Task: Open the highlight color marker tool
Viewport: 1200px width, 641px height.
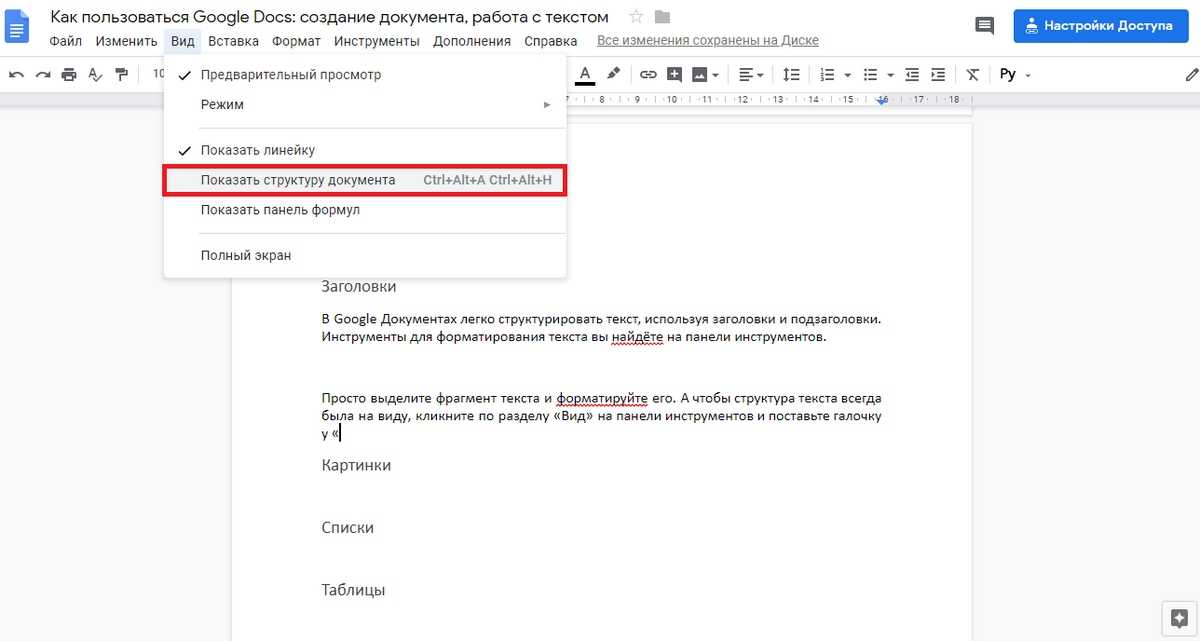Action: coord(613,74)
